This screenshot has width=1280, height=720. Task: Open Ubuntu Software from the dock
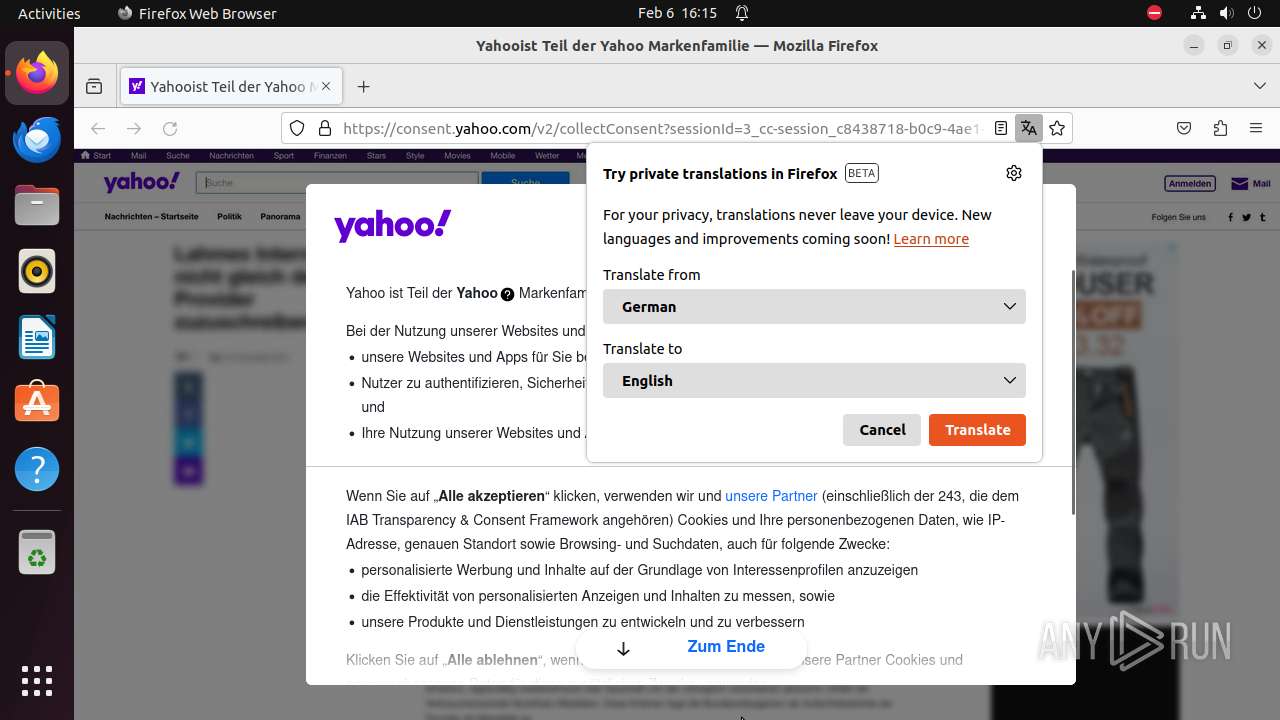(37, 403)
